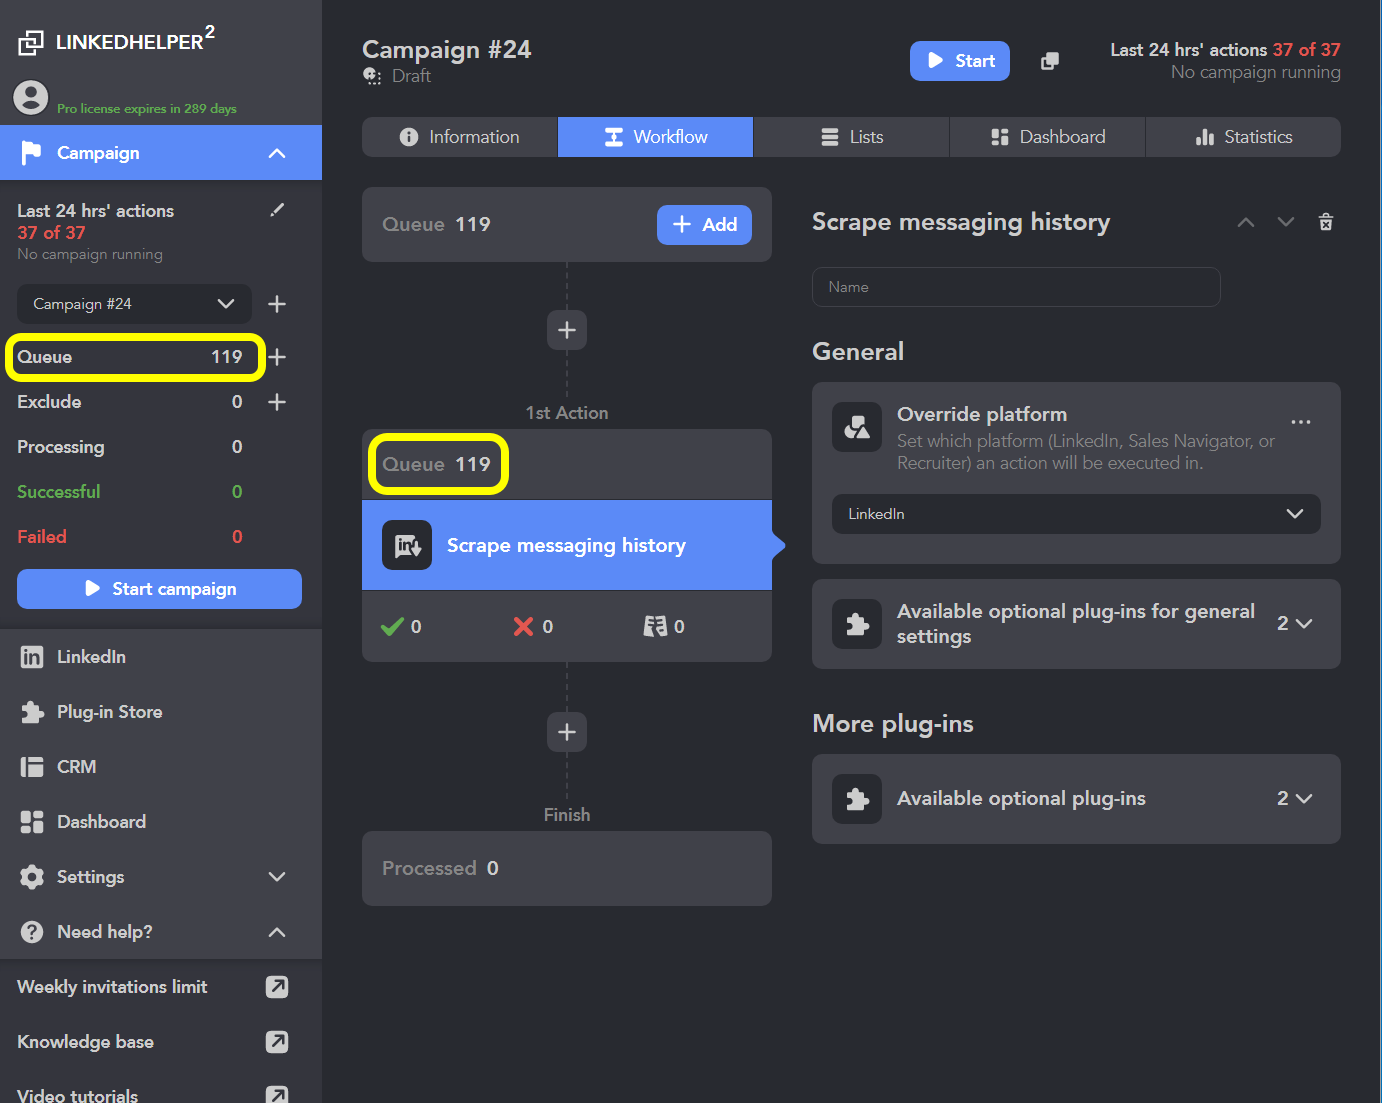The image size is (1382, 1103).
Task: Insert action with plus above 1st Action
Action: [567, 330]
